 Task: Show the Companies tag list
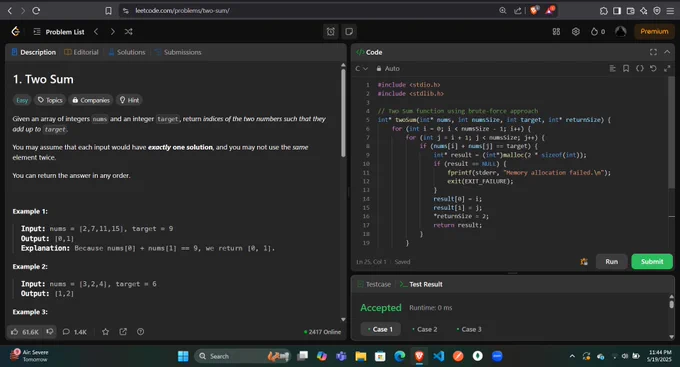[91, 100]
